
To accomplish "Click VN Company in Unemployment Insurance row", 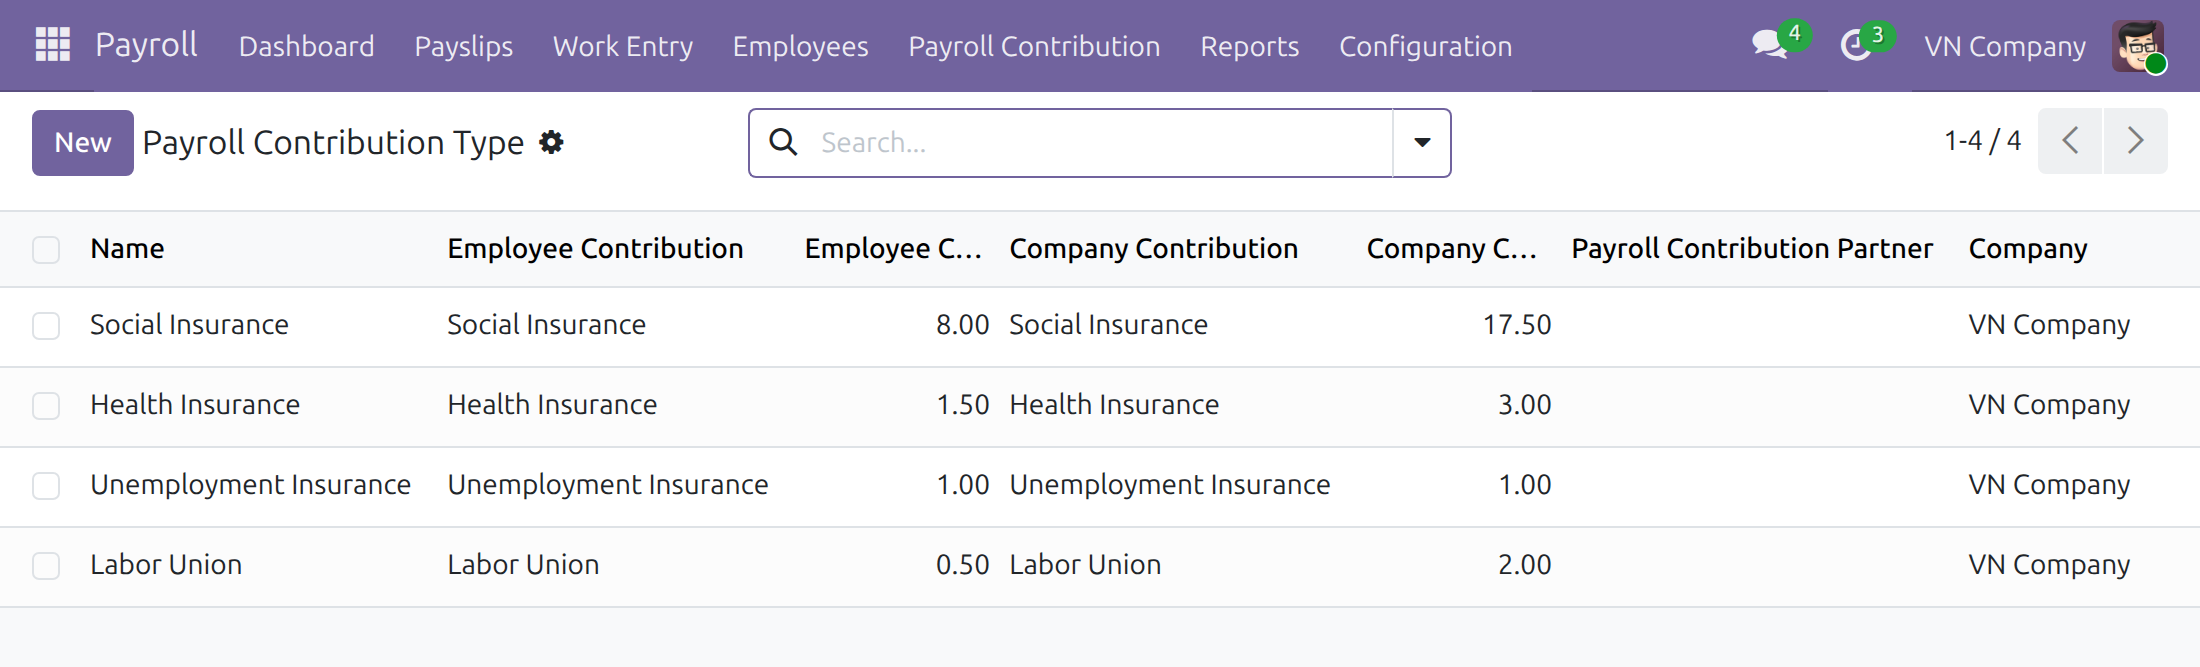I will pos(2049,485).
